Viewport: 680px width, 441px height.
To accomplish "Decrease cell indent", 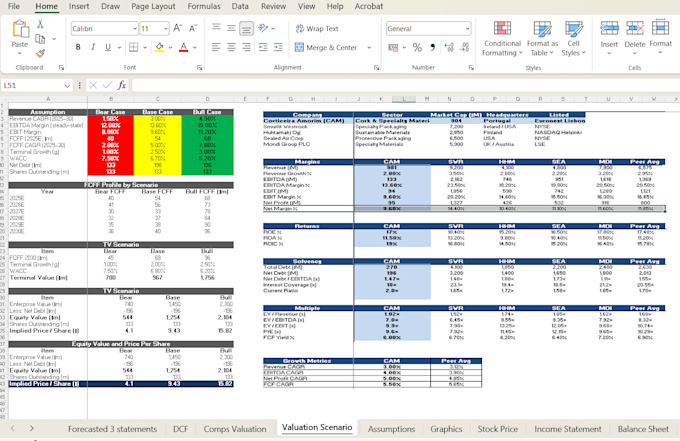I will coord(263,47).
